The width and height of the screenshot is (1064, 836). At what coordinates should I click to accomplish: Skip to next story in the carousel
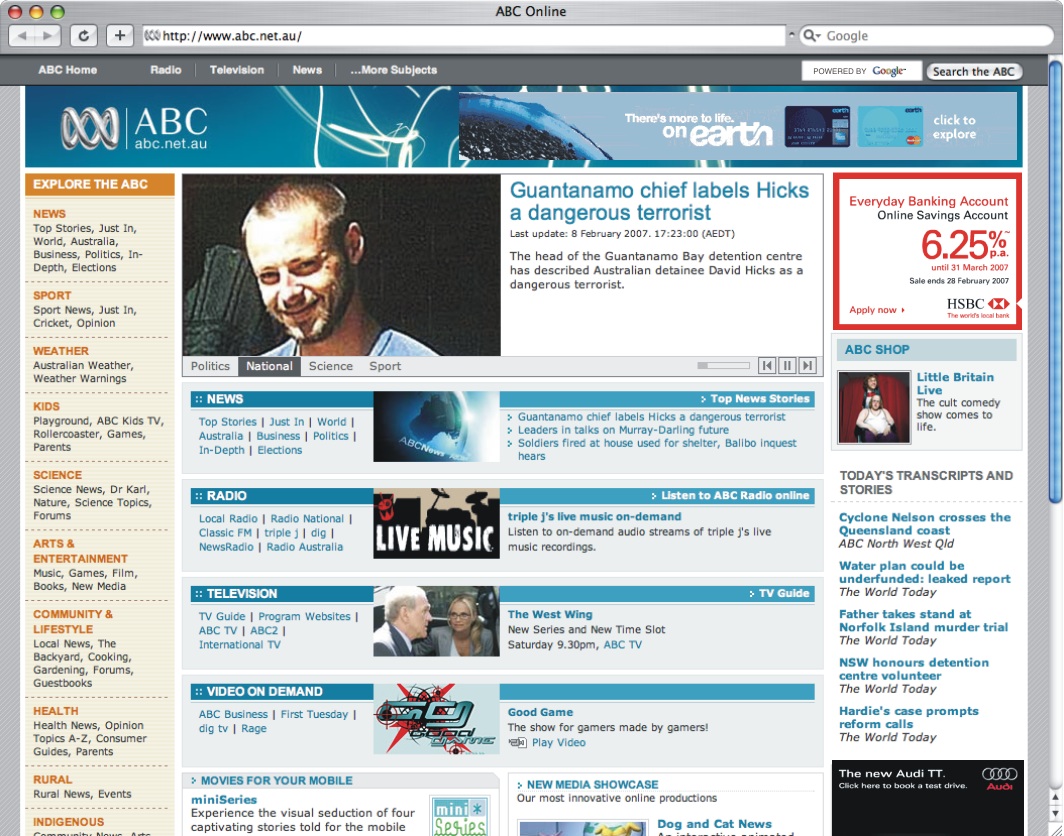[807, 366]
